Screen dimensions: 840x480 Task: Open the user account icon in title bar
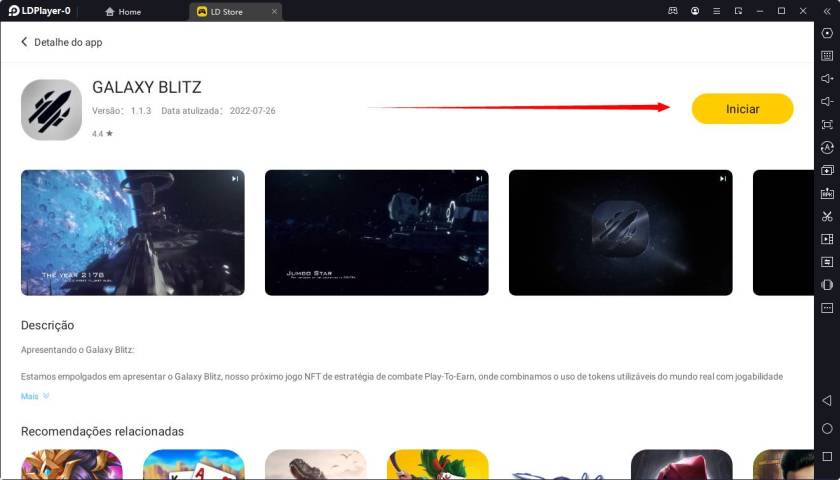click(x=694, y=11)
